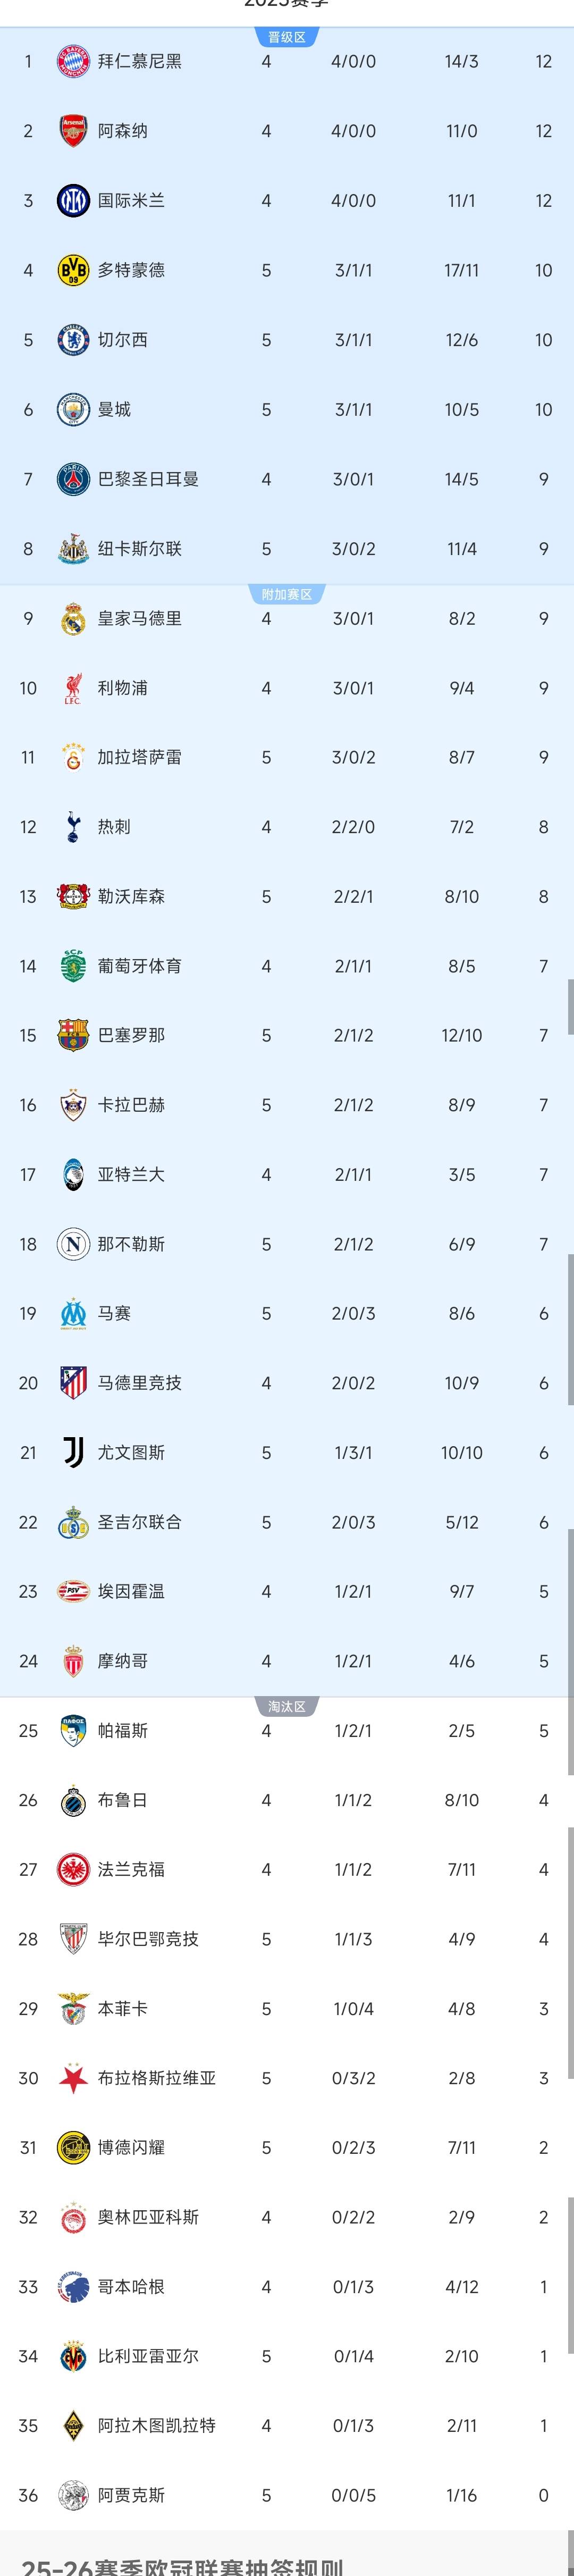574x2576 pixels.
Task: Tap the Juventus logo icon
Action: point(73,1453)
